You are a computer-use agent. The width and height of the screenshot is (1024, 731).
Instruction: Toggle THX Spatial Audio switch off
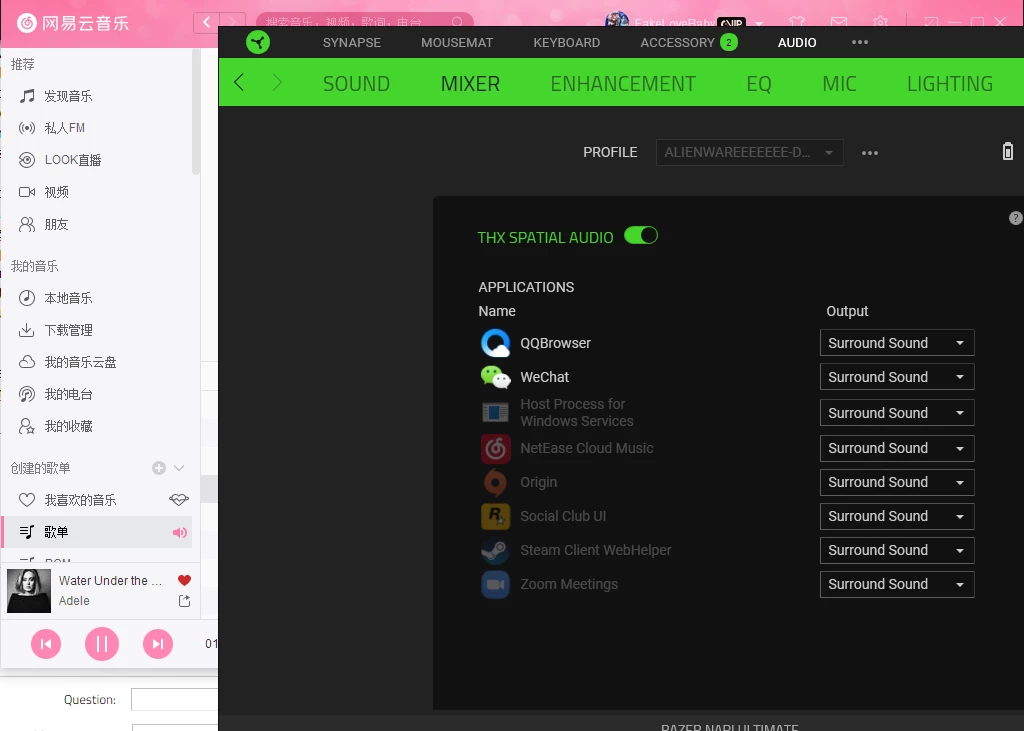641,236
